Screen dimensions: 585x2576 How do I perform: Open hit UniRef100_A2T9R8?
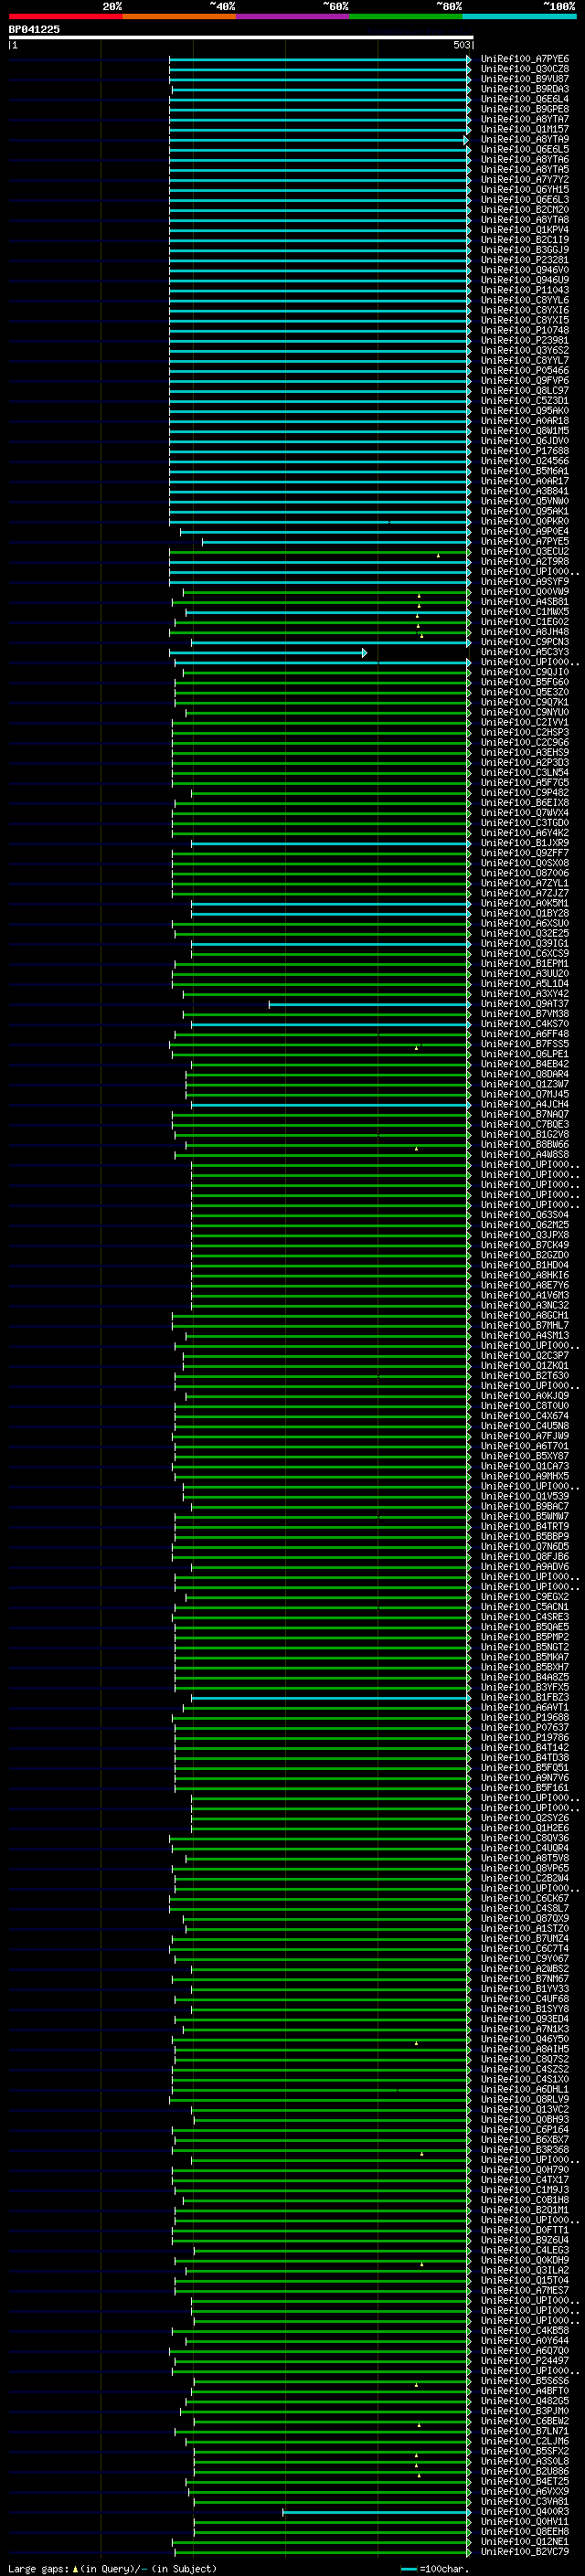(x=525, y=562)
